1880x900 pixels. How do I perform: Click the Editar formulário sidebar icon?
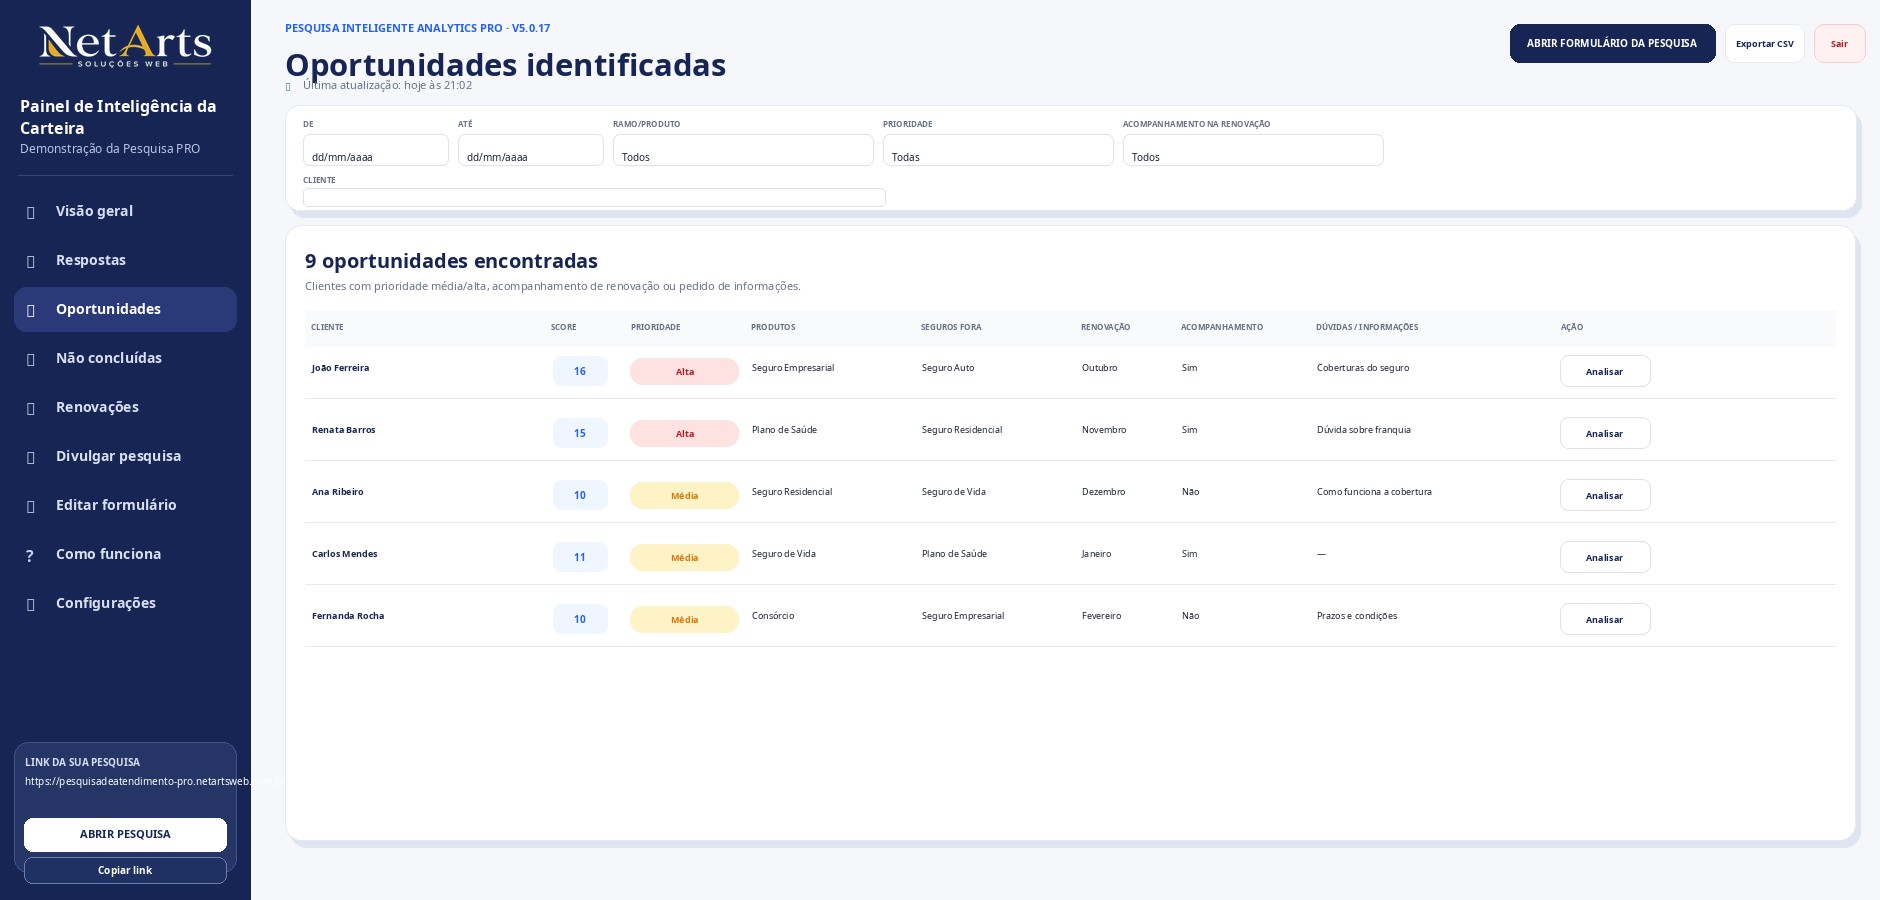pos(31,506)
